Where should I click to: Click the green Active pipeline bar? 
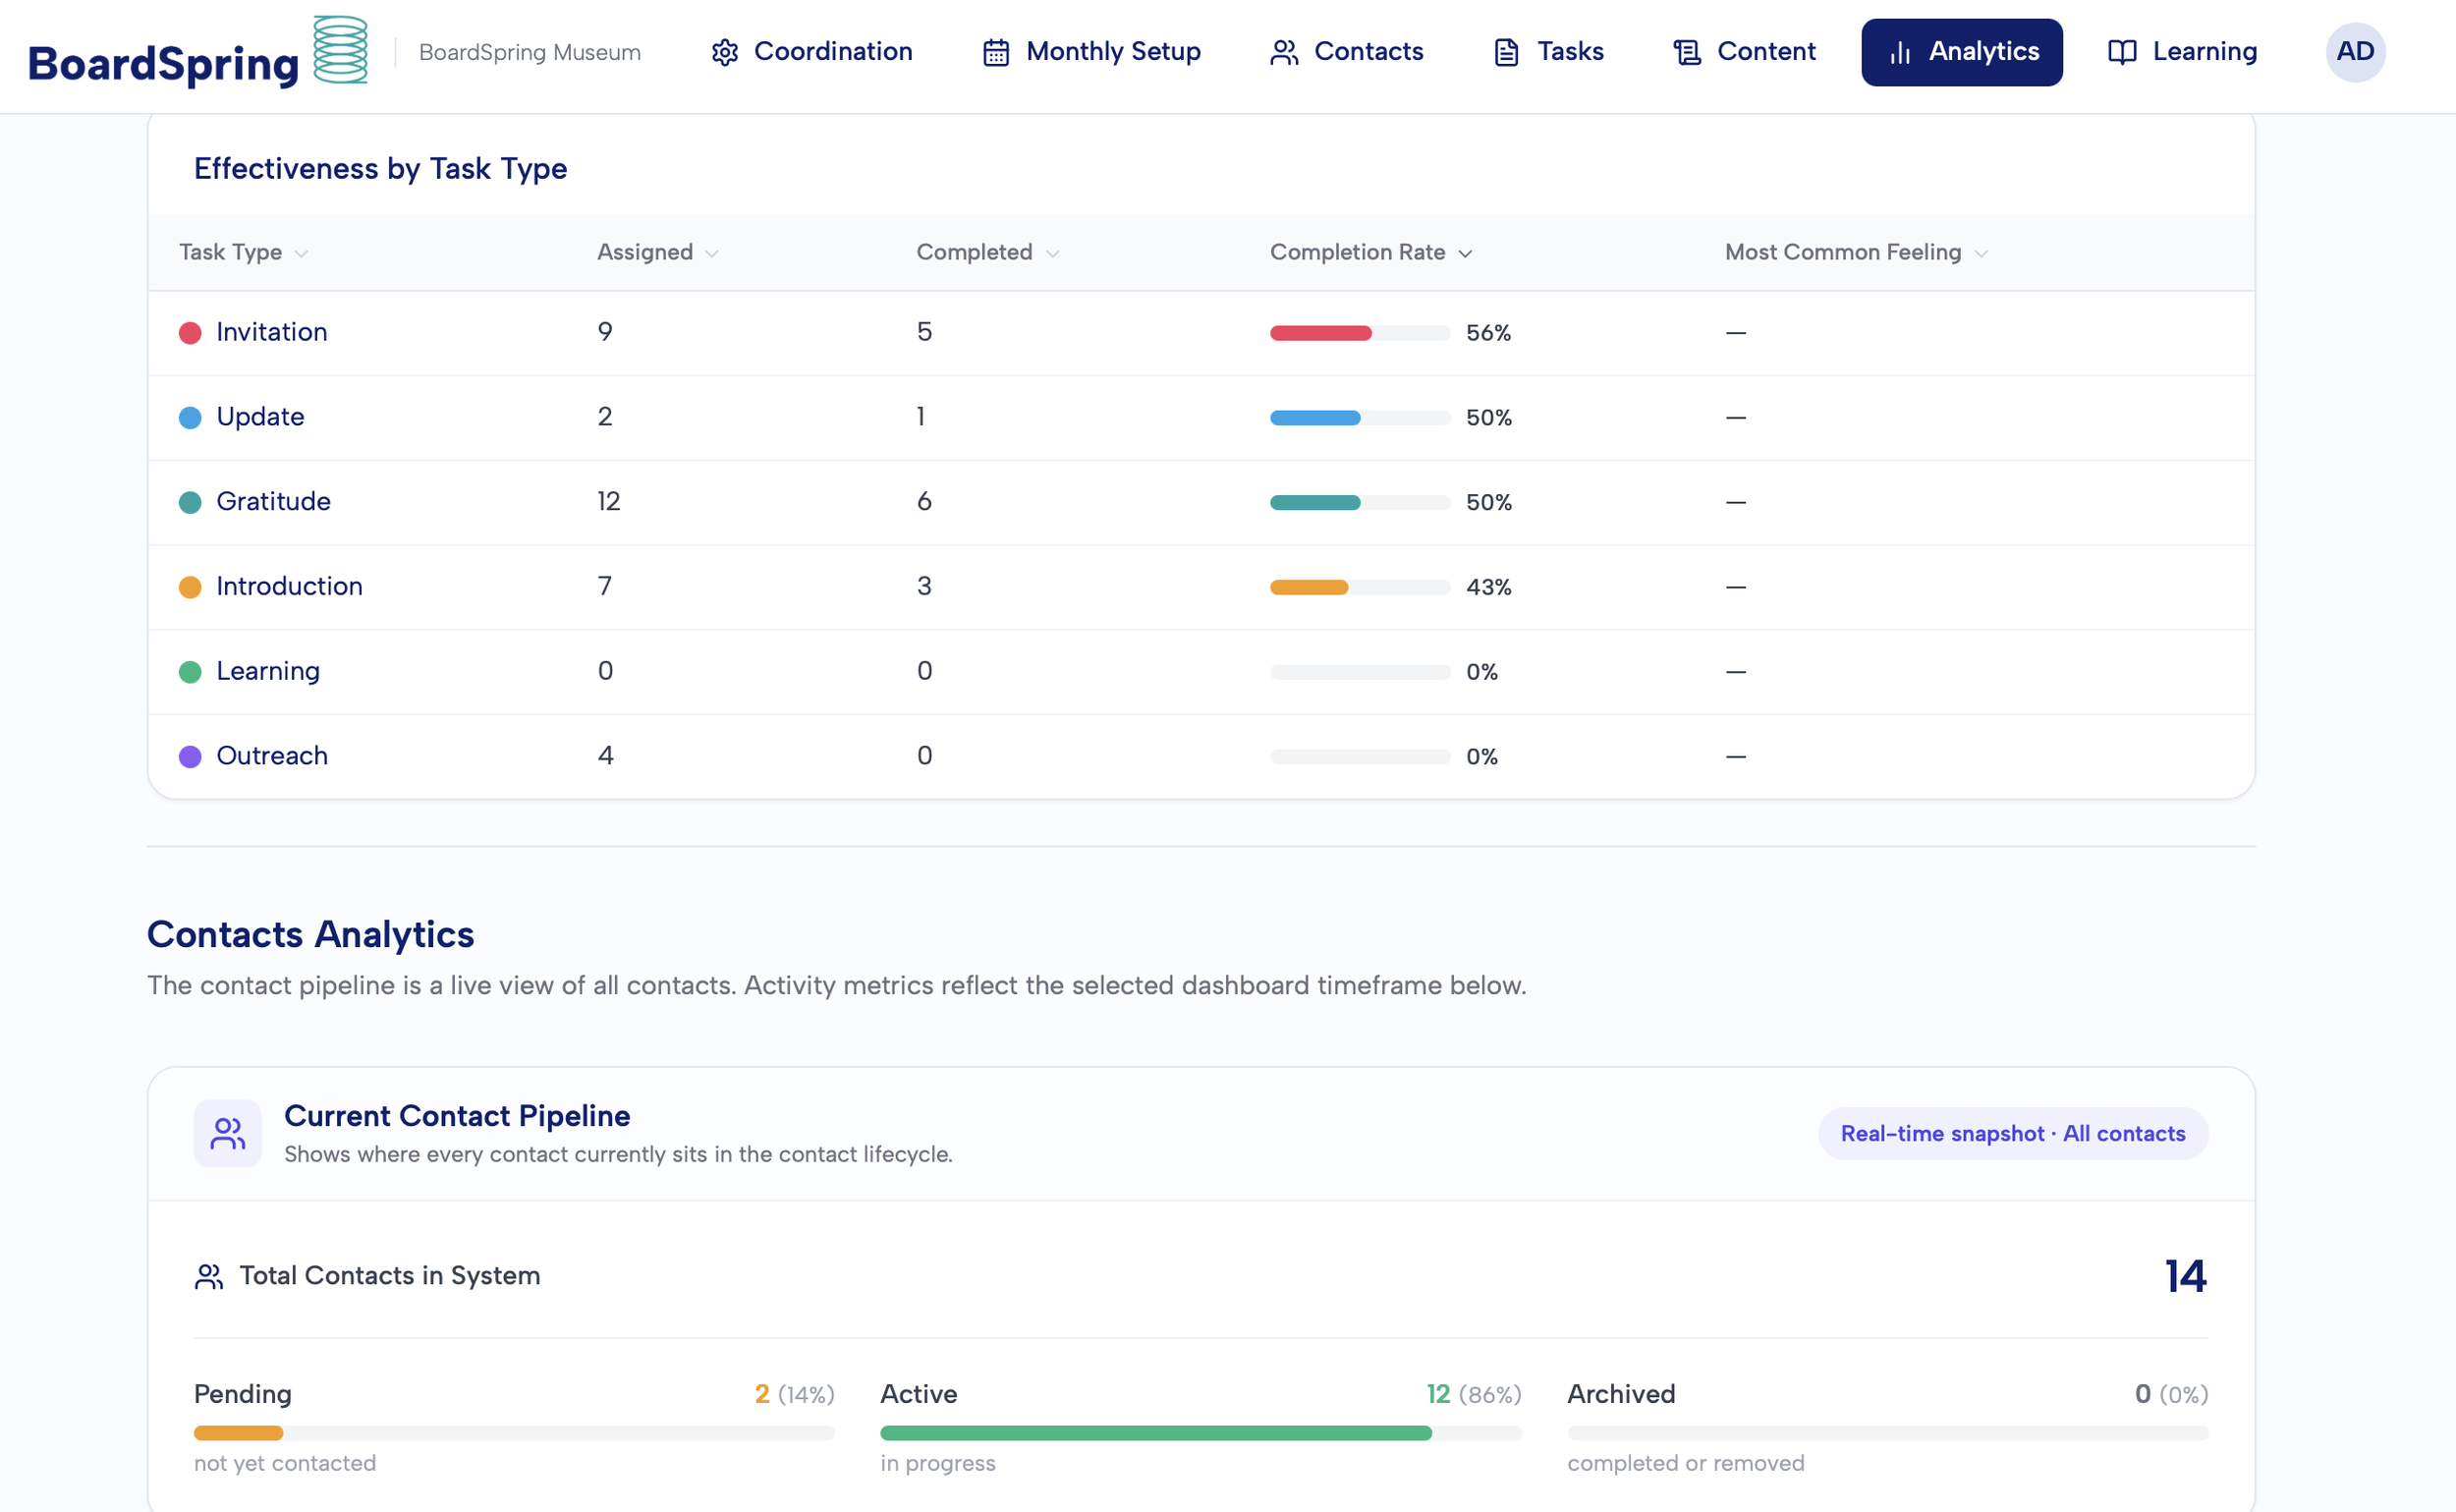(x=1201, y=1433)
